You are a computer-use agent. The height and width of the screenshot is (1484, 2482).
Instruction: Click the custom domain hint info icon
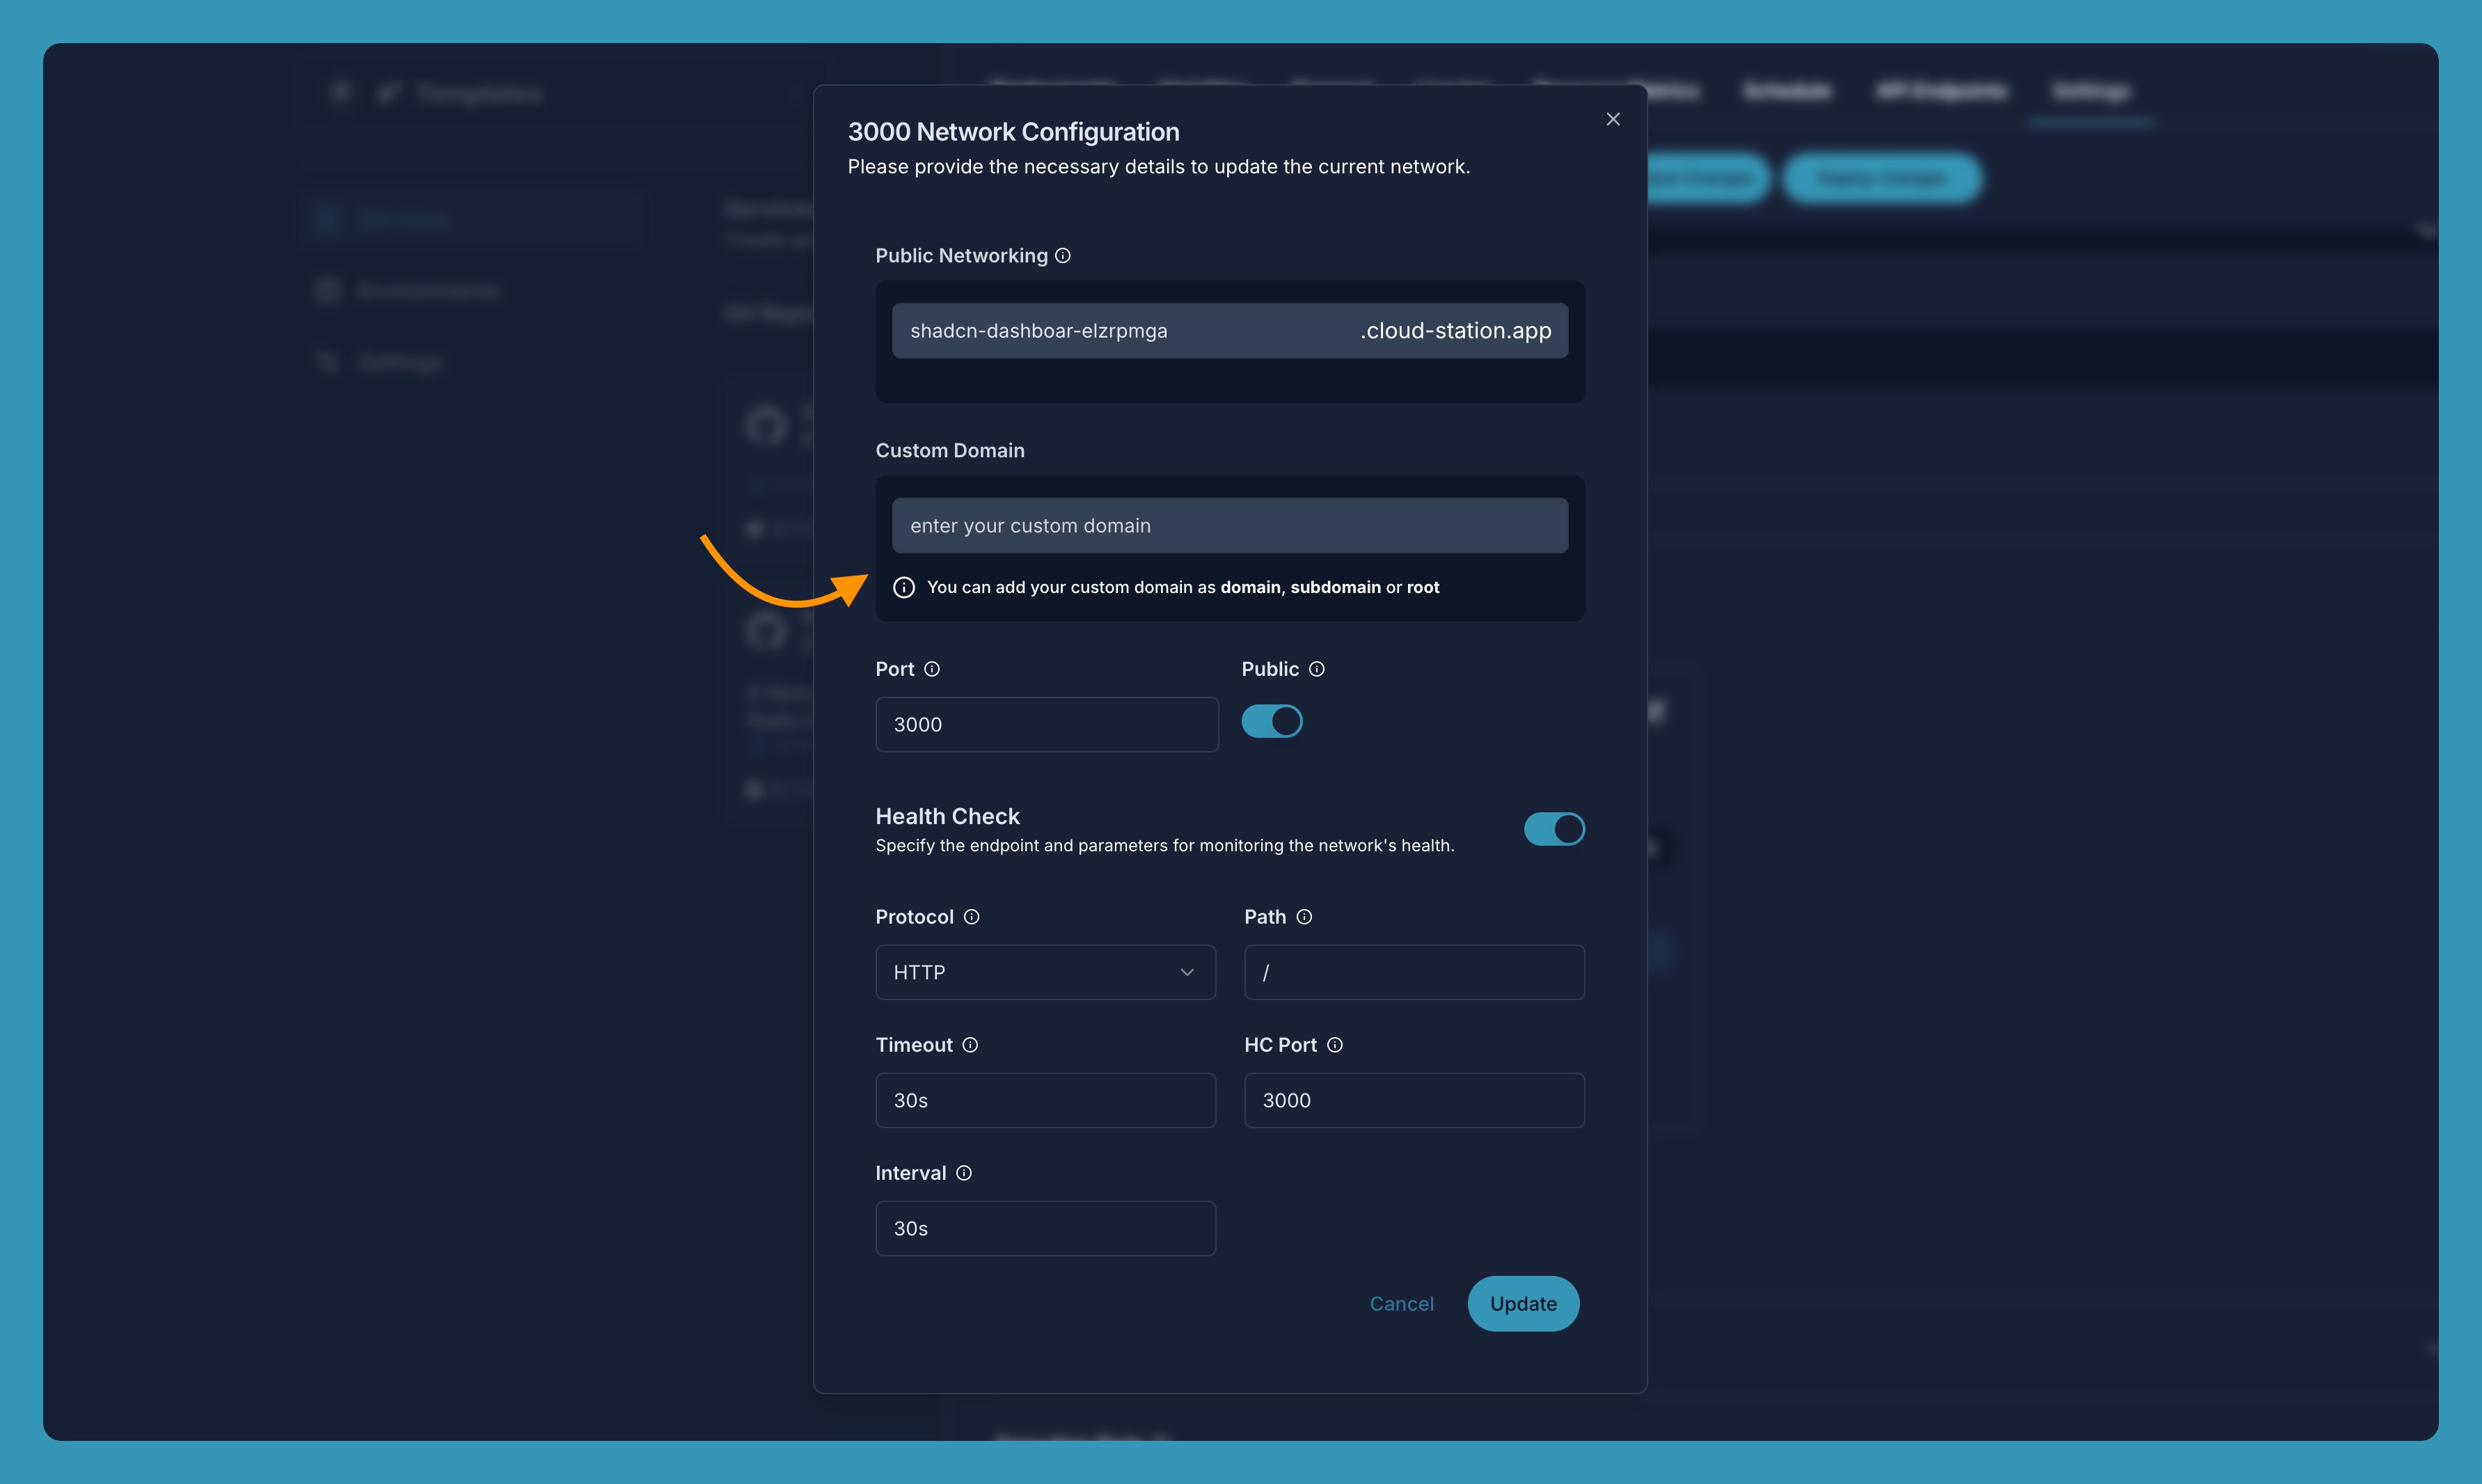pyautogui.click(x=904, y=587)
